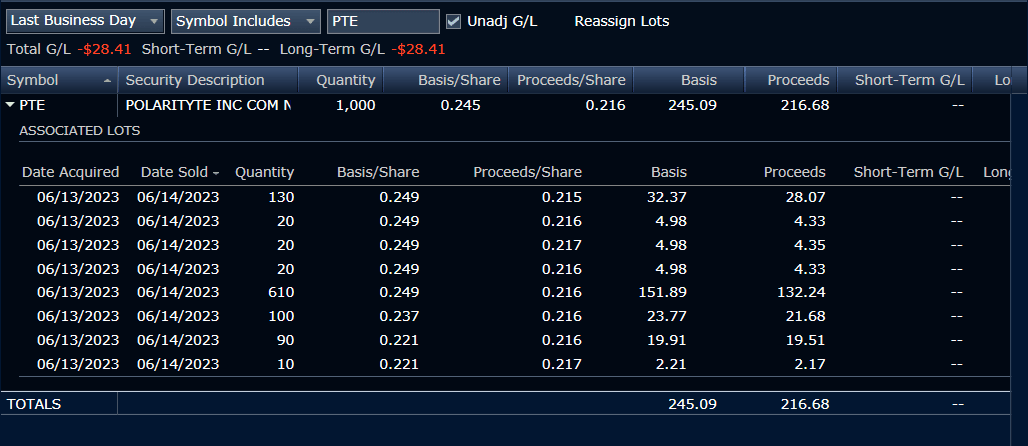Sort by Security Description column header
Screen dimensions: 1028x446
(x=195, y=80)
